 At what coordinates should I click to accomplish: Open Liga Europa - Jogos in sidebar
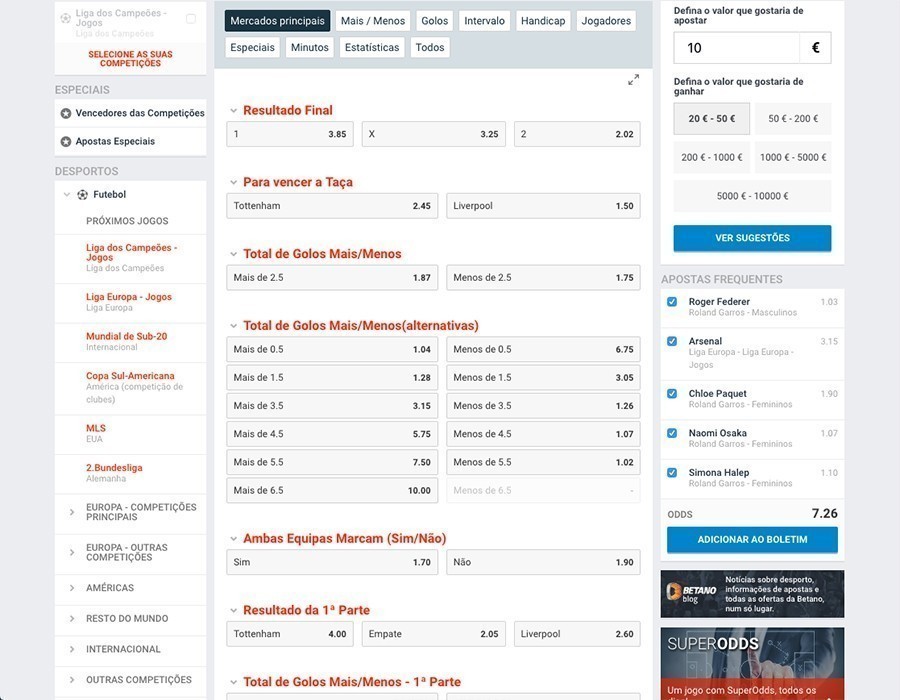click(129, 297)
